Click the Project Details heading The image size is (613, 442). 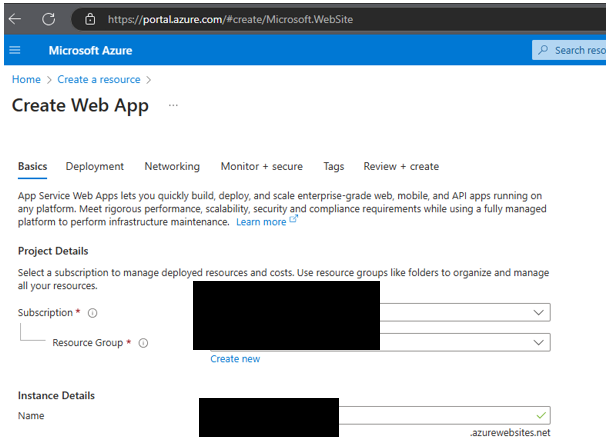(53, 251)
